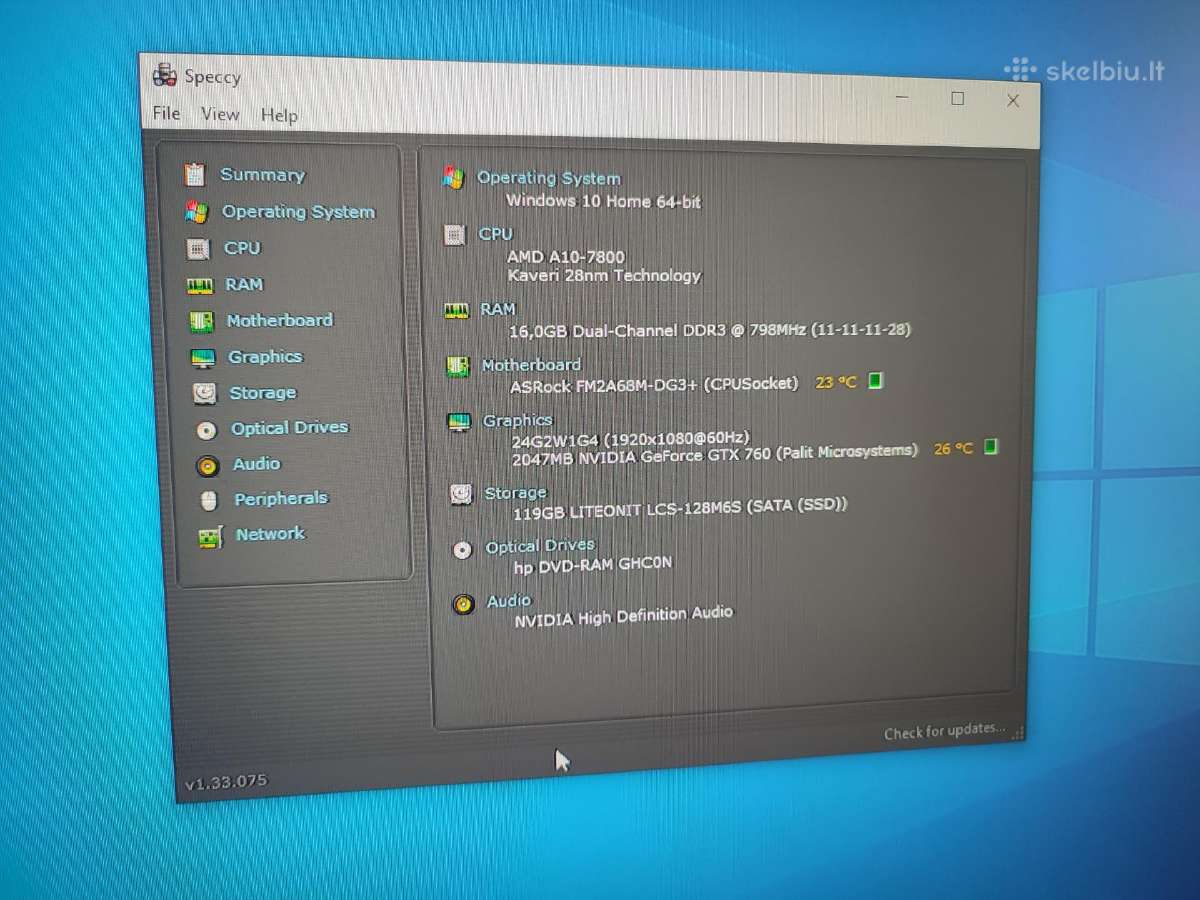
Task: Open the Operating System heading link in summary
Action: 549,178
